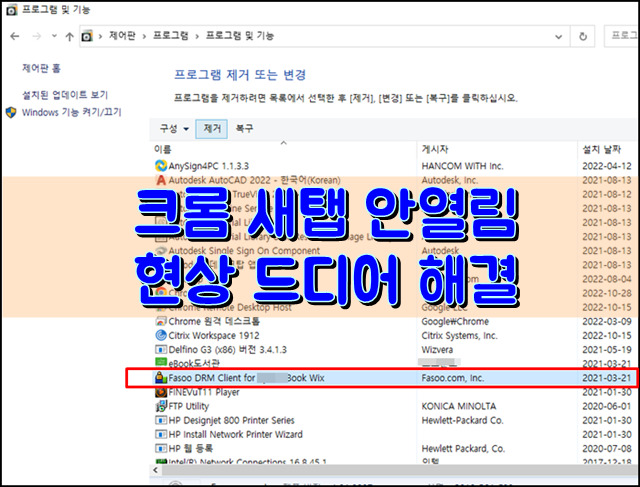The width and height of the screenshot is (640, 487).
Task: Select Chrome 원격 데스크톱 icon
Action: coord(161,321)
